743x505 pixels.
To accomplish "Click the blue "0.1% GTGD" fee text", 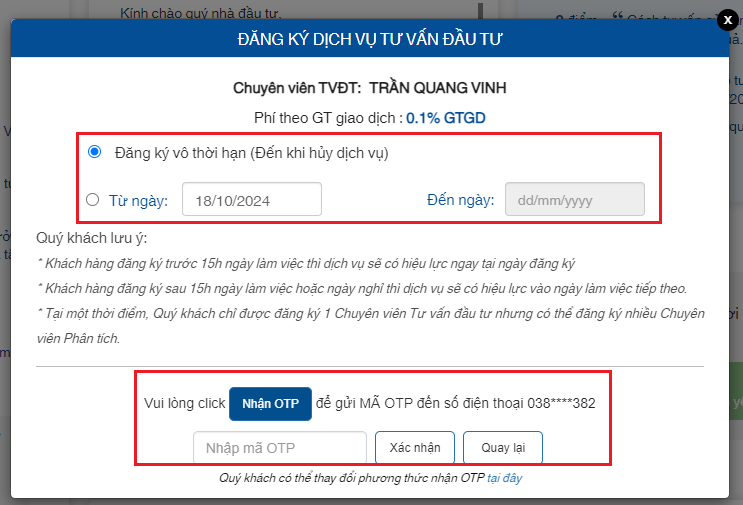I will point(445,118).
